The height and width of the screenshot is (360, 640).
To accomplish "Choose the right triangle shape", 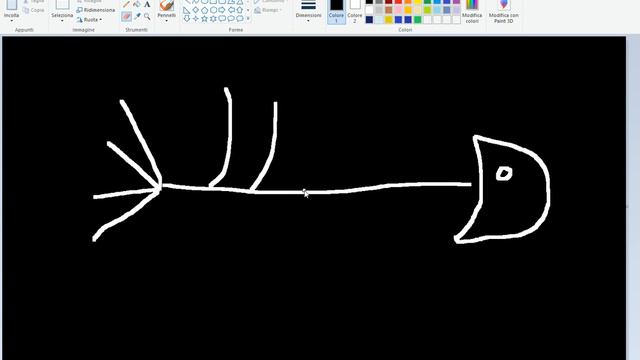I will tap(187, 10).
